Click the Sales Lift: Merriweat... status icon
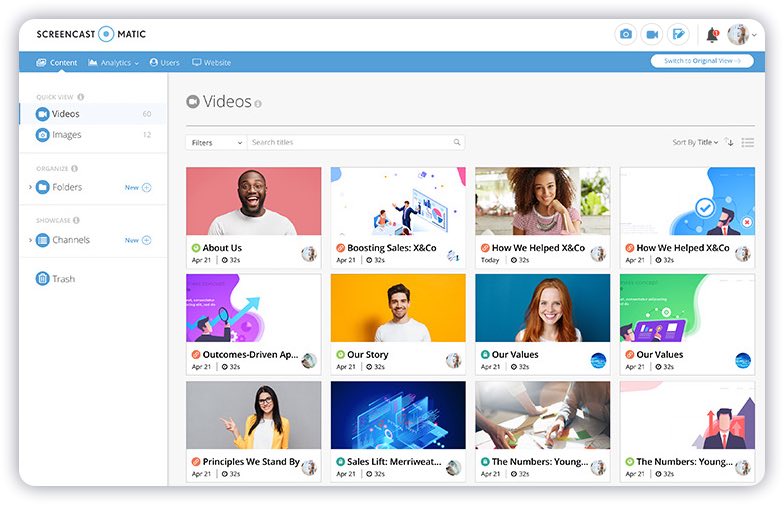Screen dimensions: 784x505 pyautogui.click(x=340, y=462)
